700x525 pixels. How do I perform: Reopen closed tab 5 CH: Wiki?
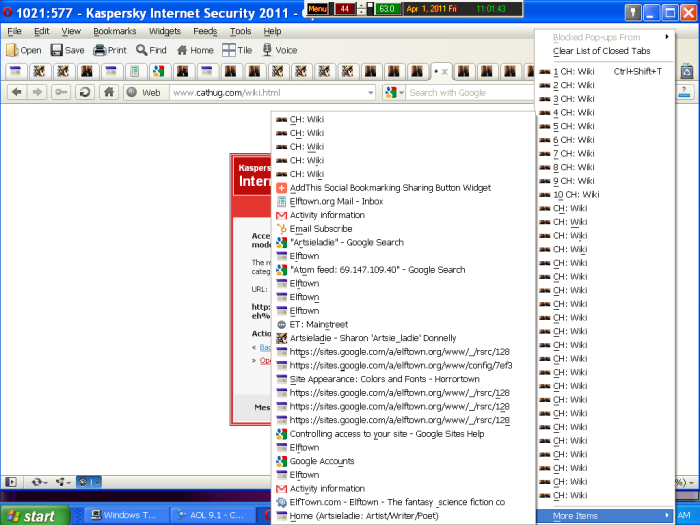click(x=605, y=126)
